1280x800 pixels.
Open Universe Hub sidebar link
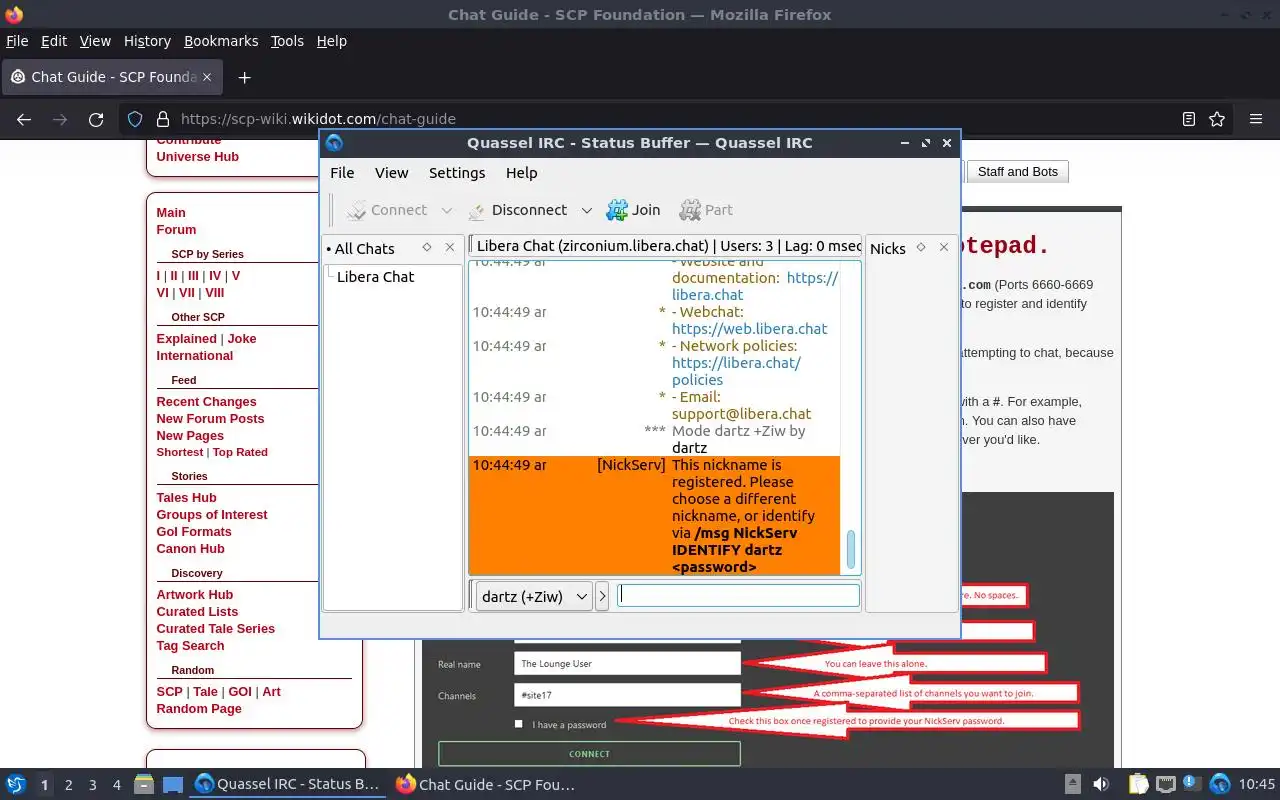pos(197,156)
